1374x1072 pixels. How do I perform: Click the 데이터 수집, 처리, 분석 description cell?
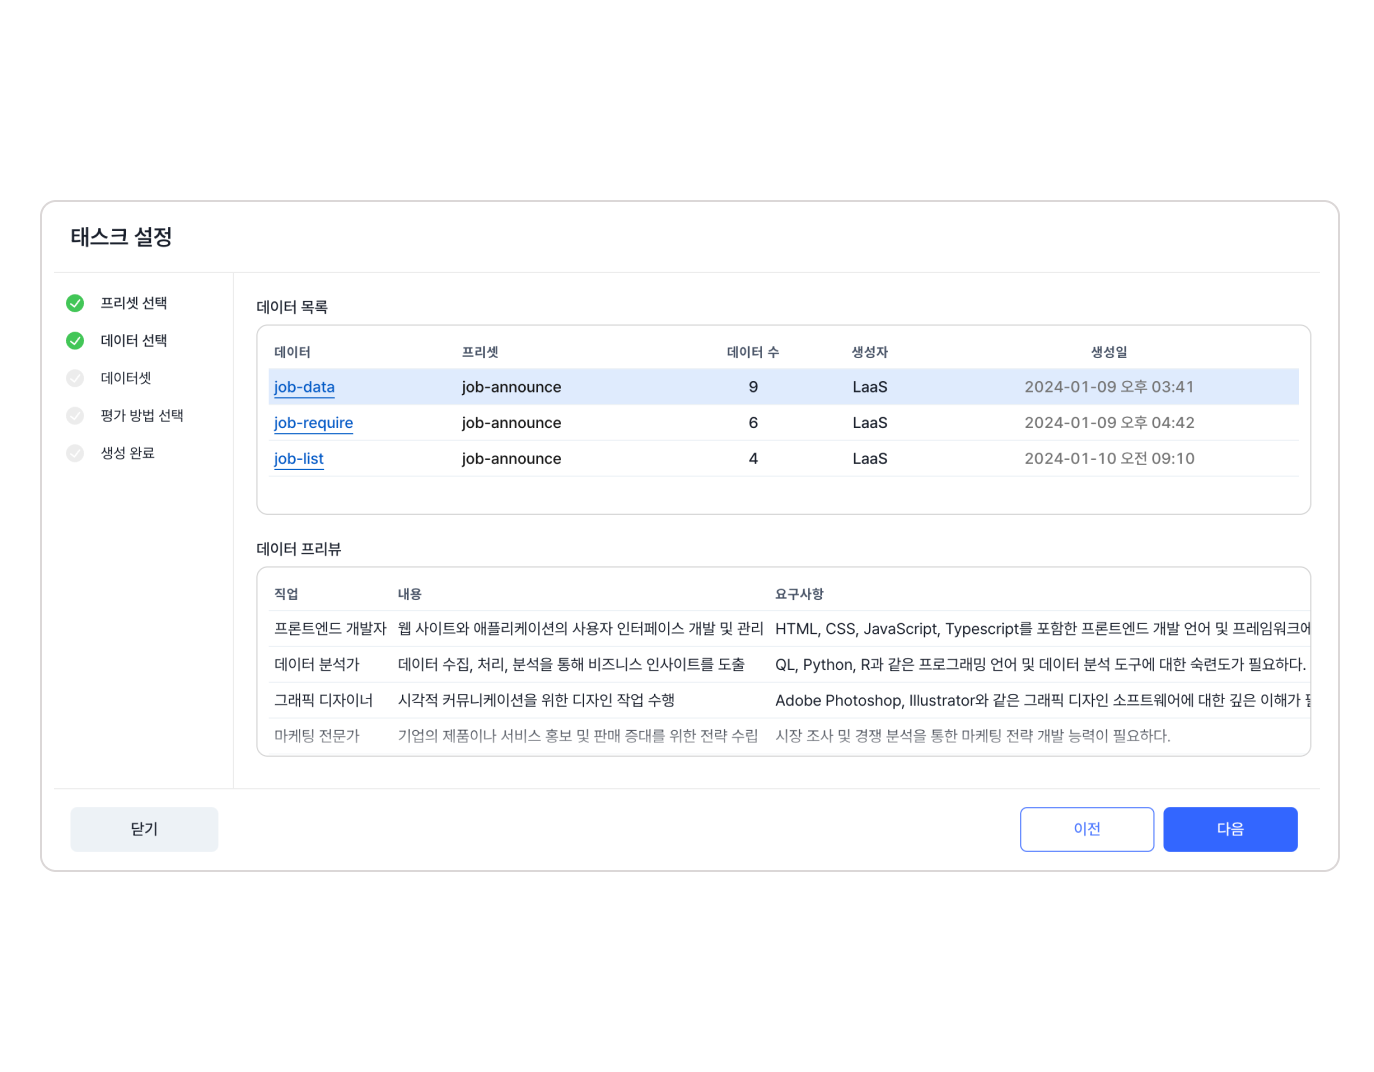571,665
